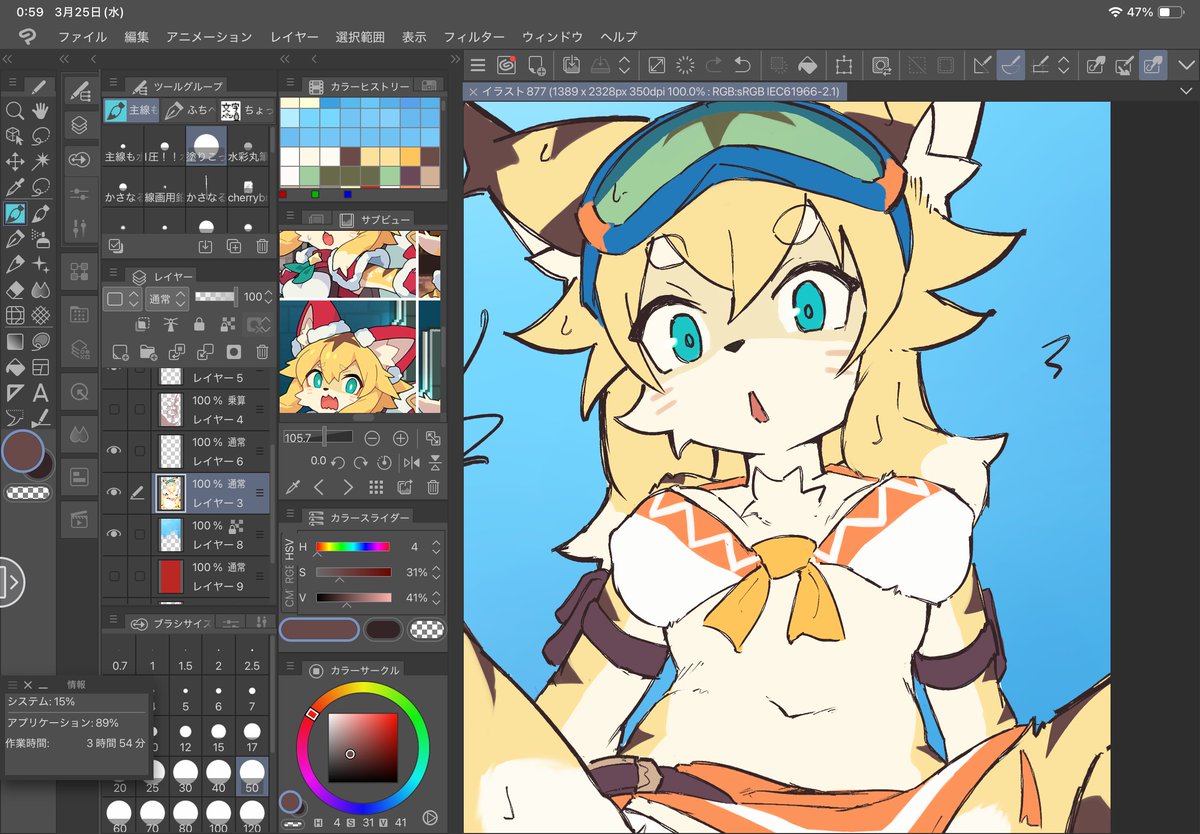Show hidden レイヤー 4 visibility box
The image size is (1200, 834).
pyautogui.click(x=114, y=409)
